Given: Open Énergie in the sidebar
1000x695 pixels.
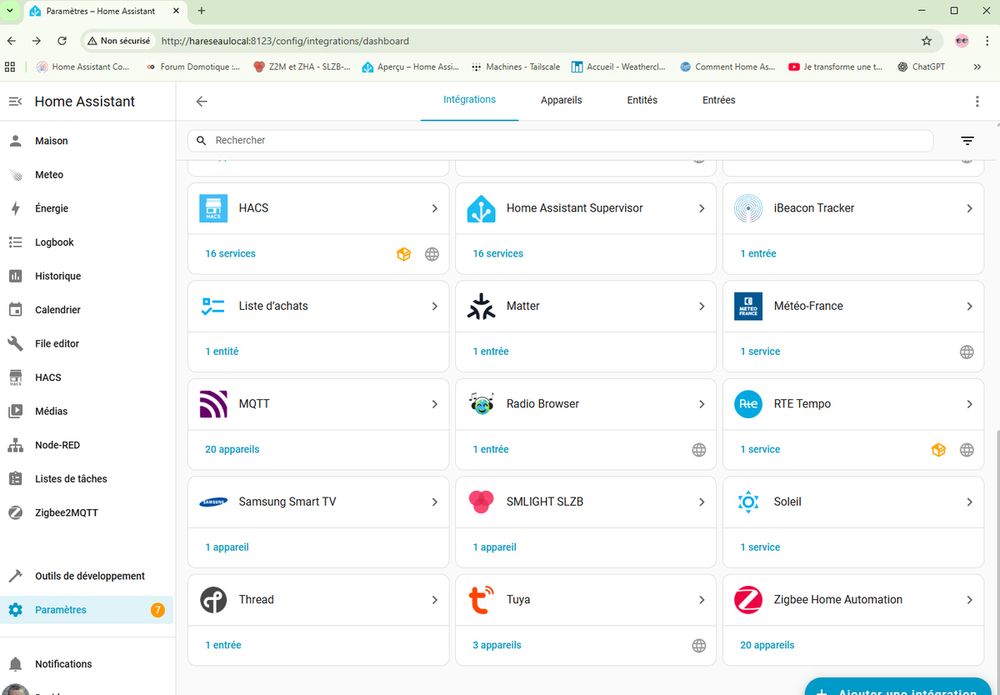Looking at the screenshot, I should 87,208.
